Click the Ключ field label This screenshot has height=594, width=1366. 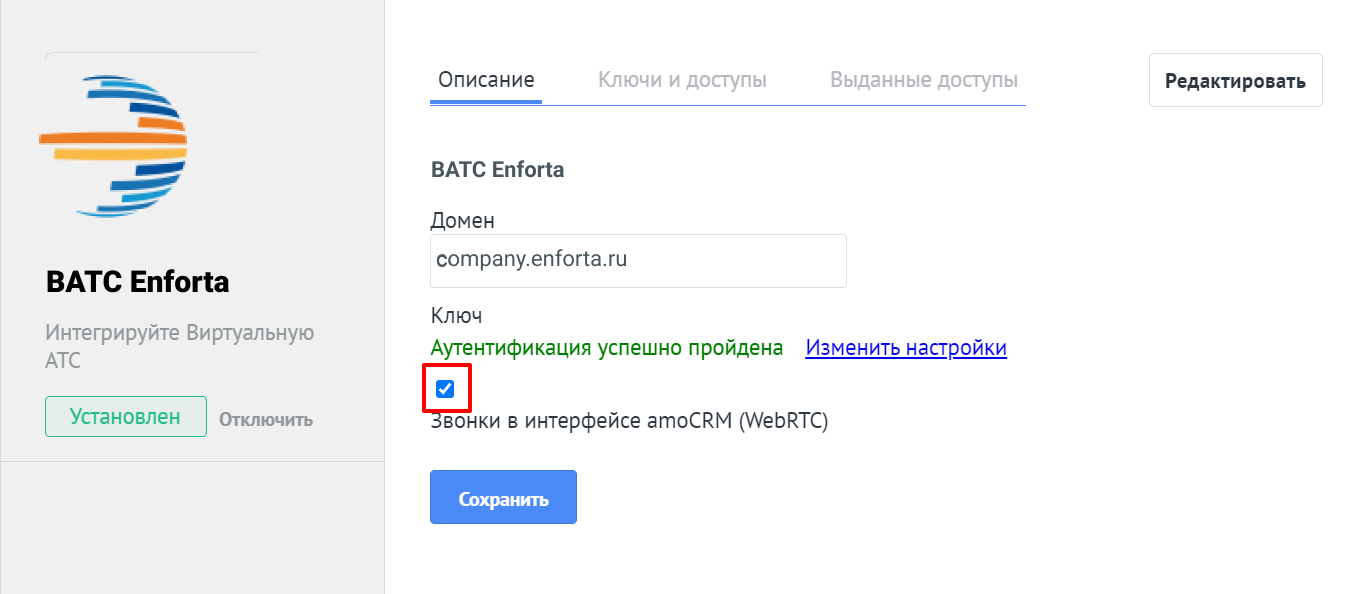click(x=456, y=316)
